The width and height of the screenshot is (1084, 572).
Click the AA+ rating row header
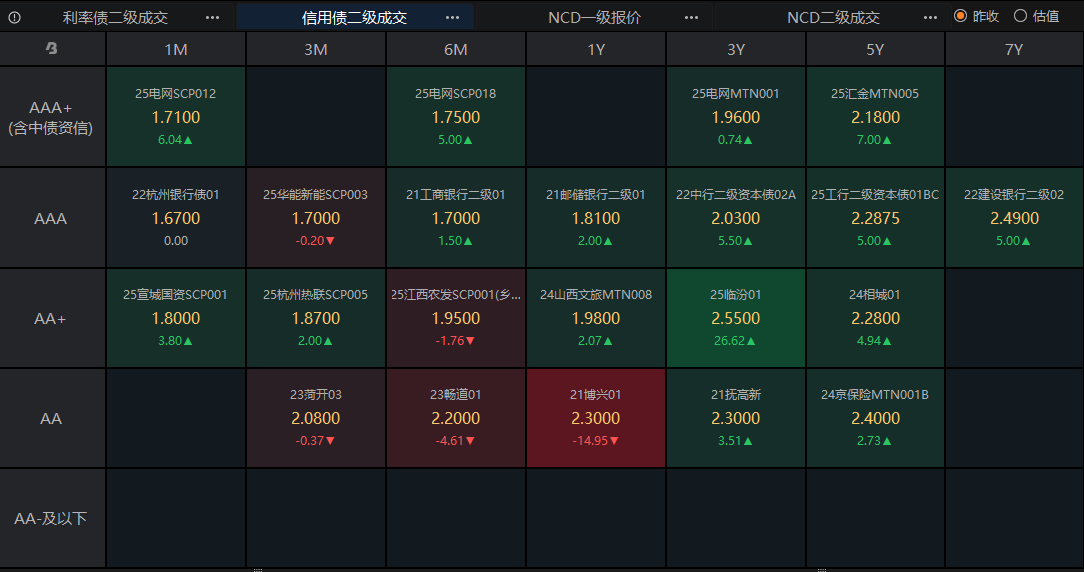coord(51,318)
